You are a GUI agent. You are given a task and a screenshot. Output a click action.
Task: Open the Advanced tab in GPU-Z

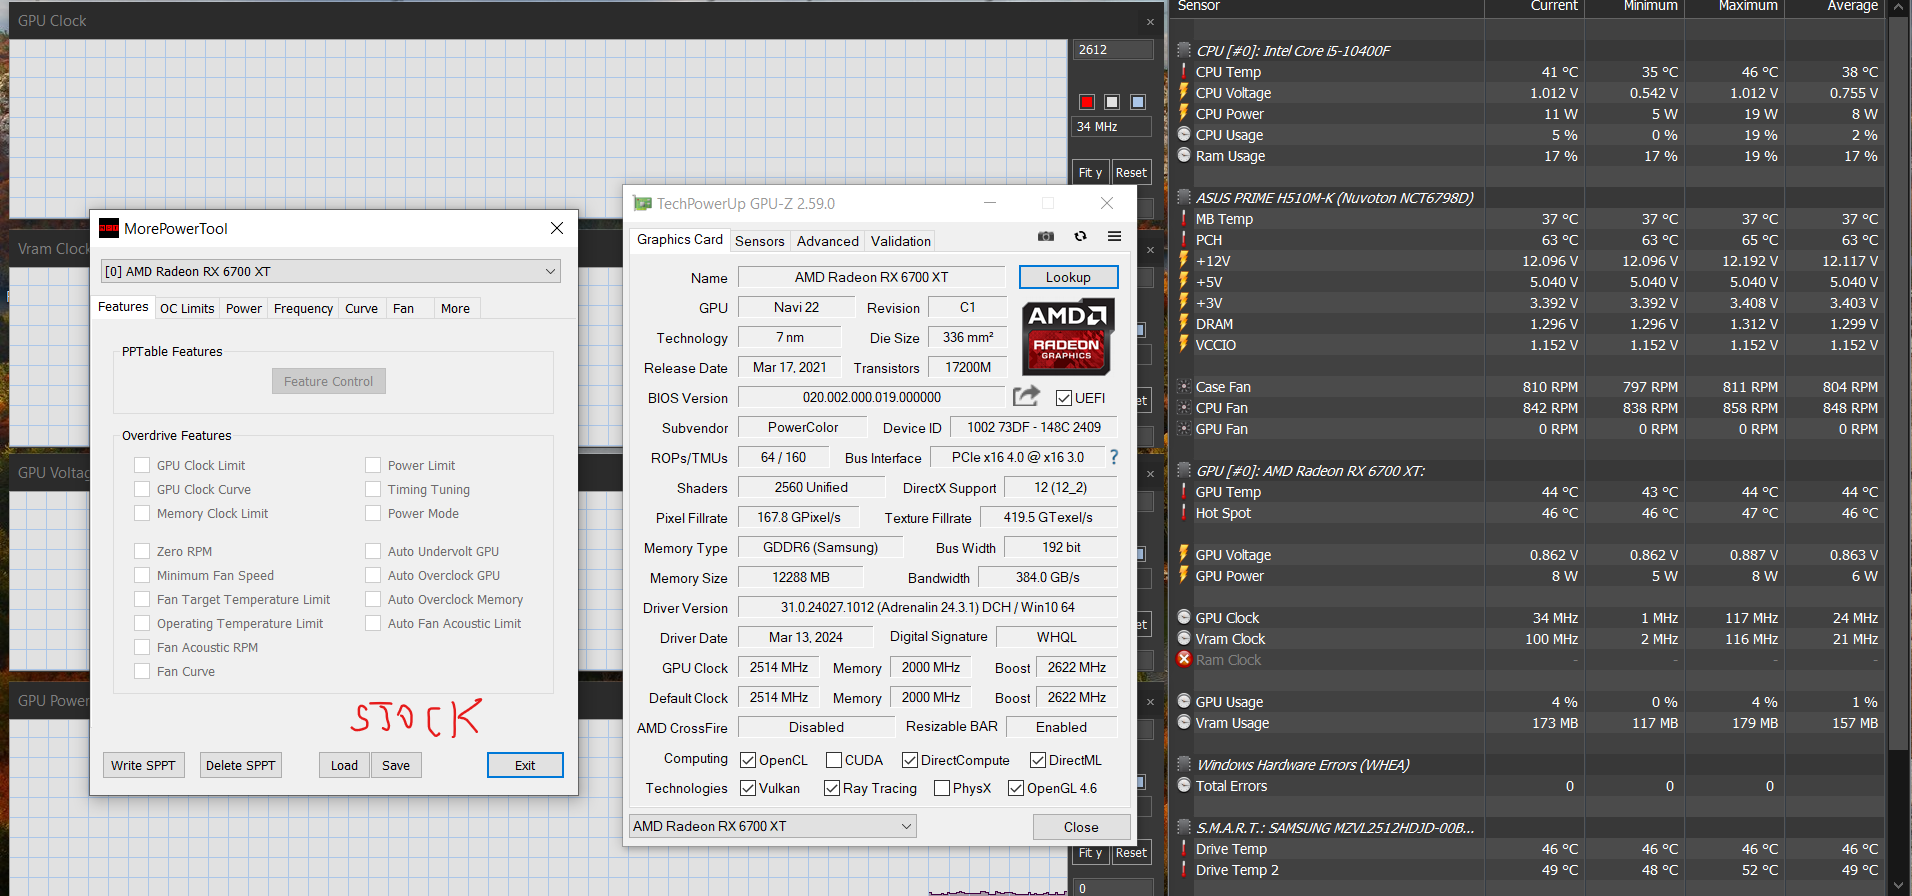tap(828, 241)
